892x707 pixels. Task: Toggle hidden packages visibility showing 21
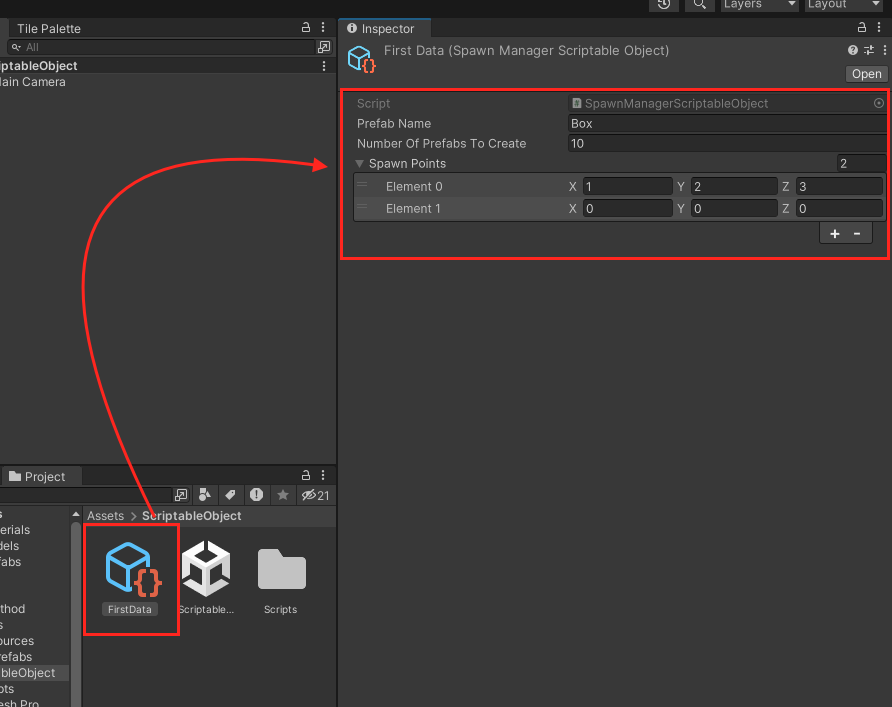coord(315,495)
